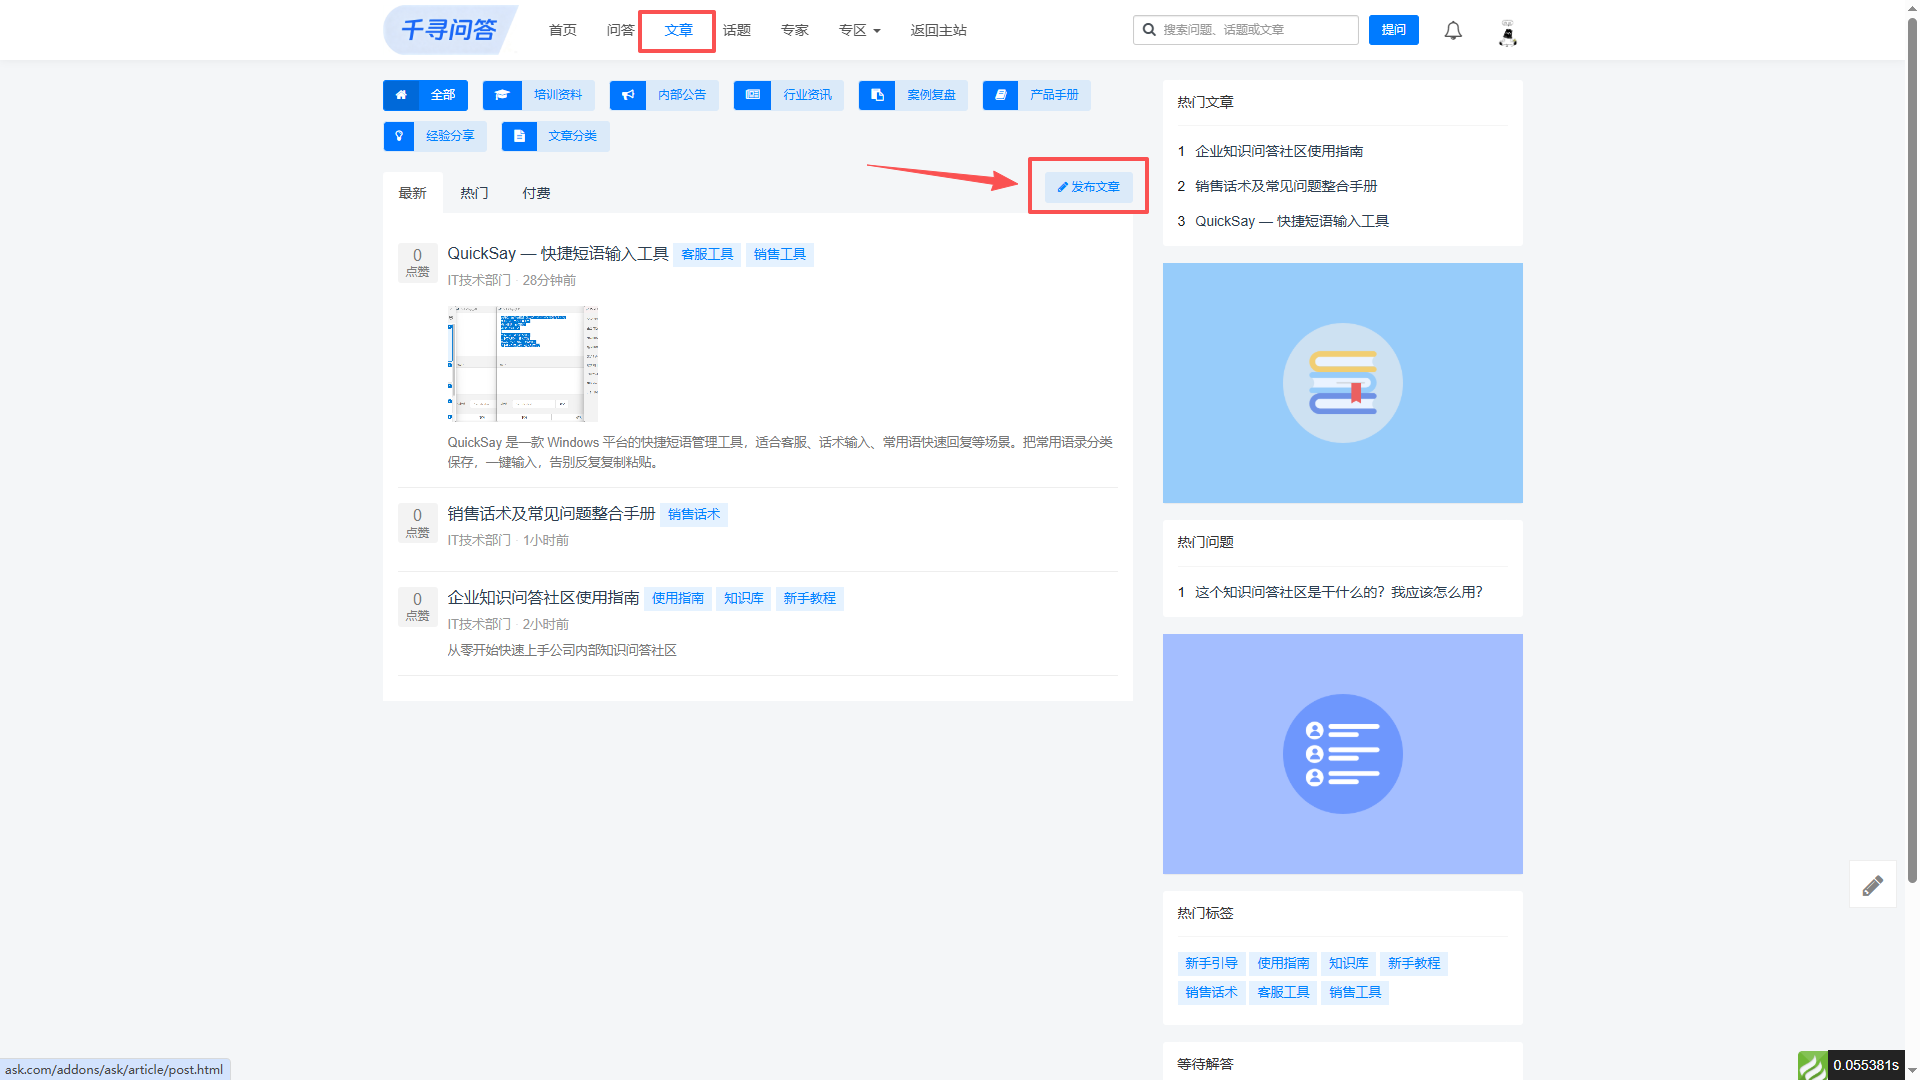The image size is (1920, 1080).
Task: Click the book 产品手册 category icon
Action: click(x=1000, y=95)
